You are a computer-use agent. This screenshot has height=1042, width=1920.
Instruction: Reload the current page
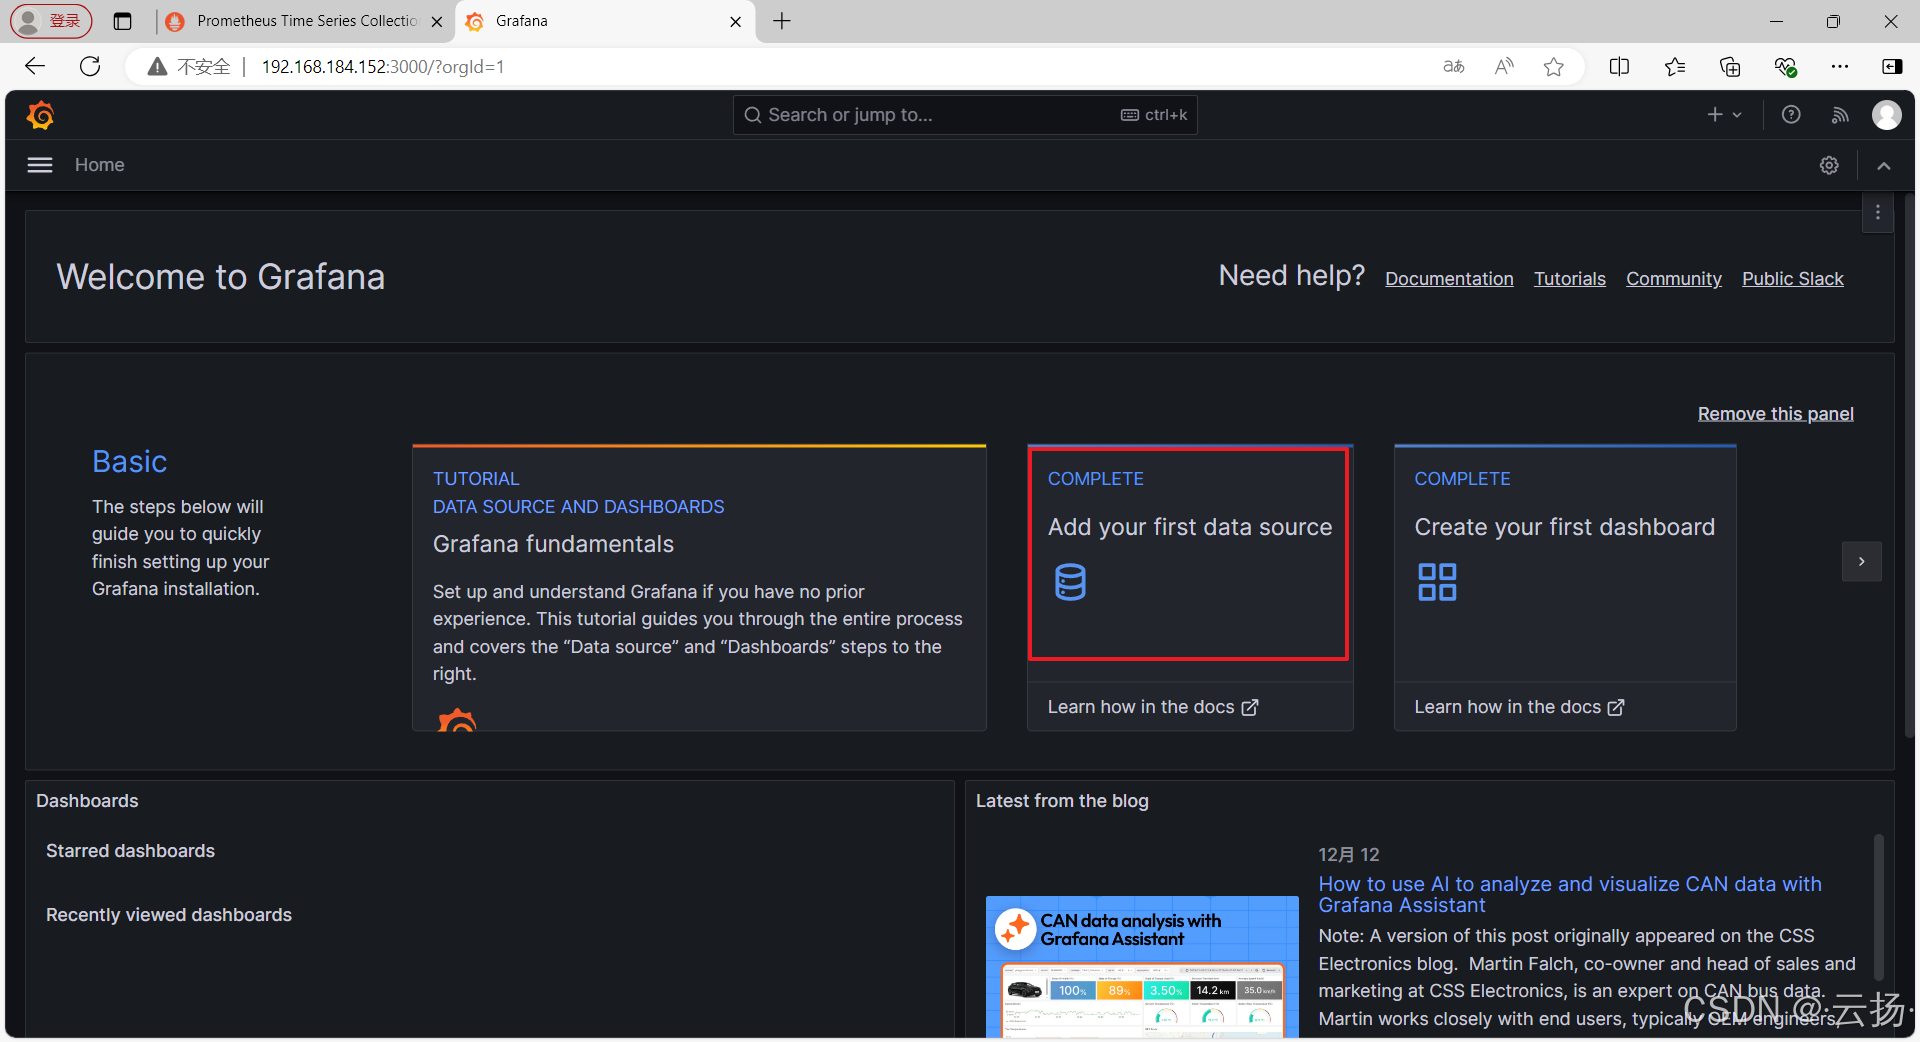click(x=90, y=66)
